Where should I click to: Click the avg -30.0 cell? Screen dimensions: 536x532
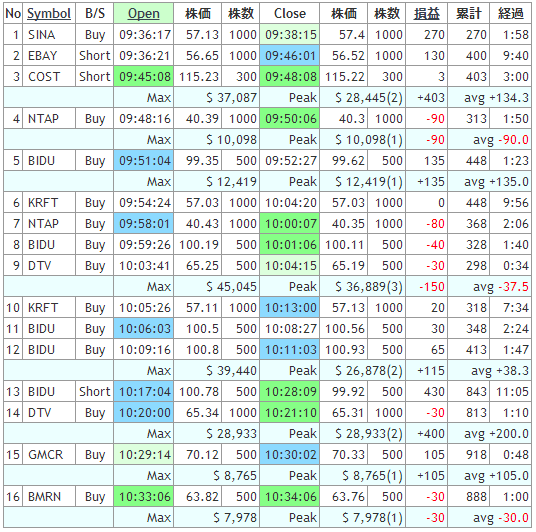489,518
